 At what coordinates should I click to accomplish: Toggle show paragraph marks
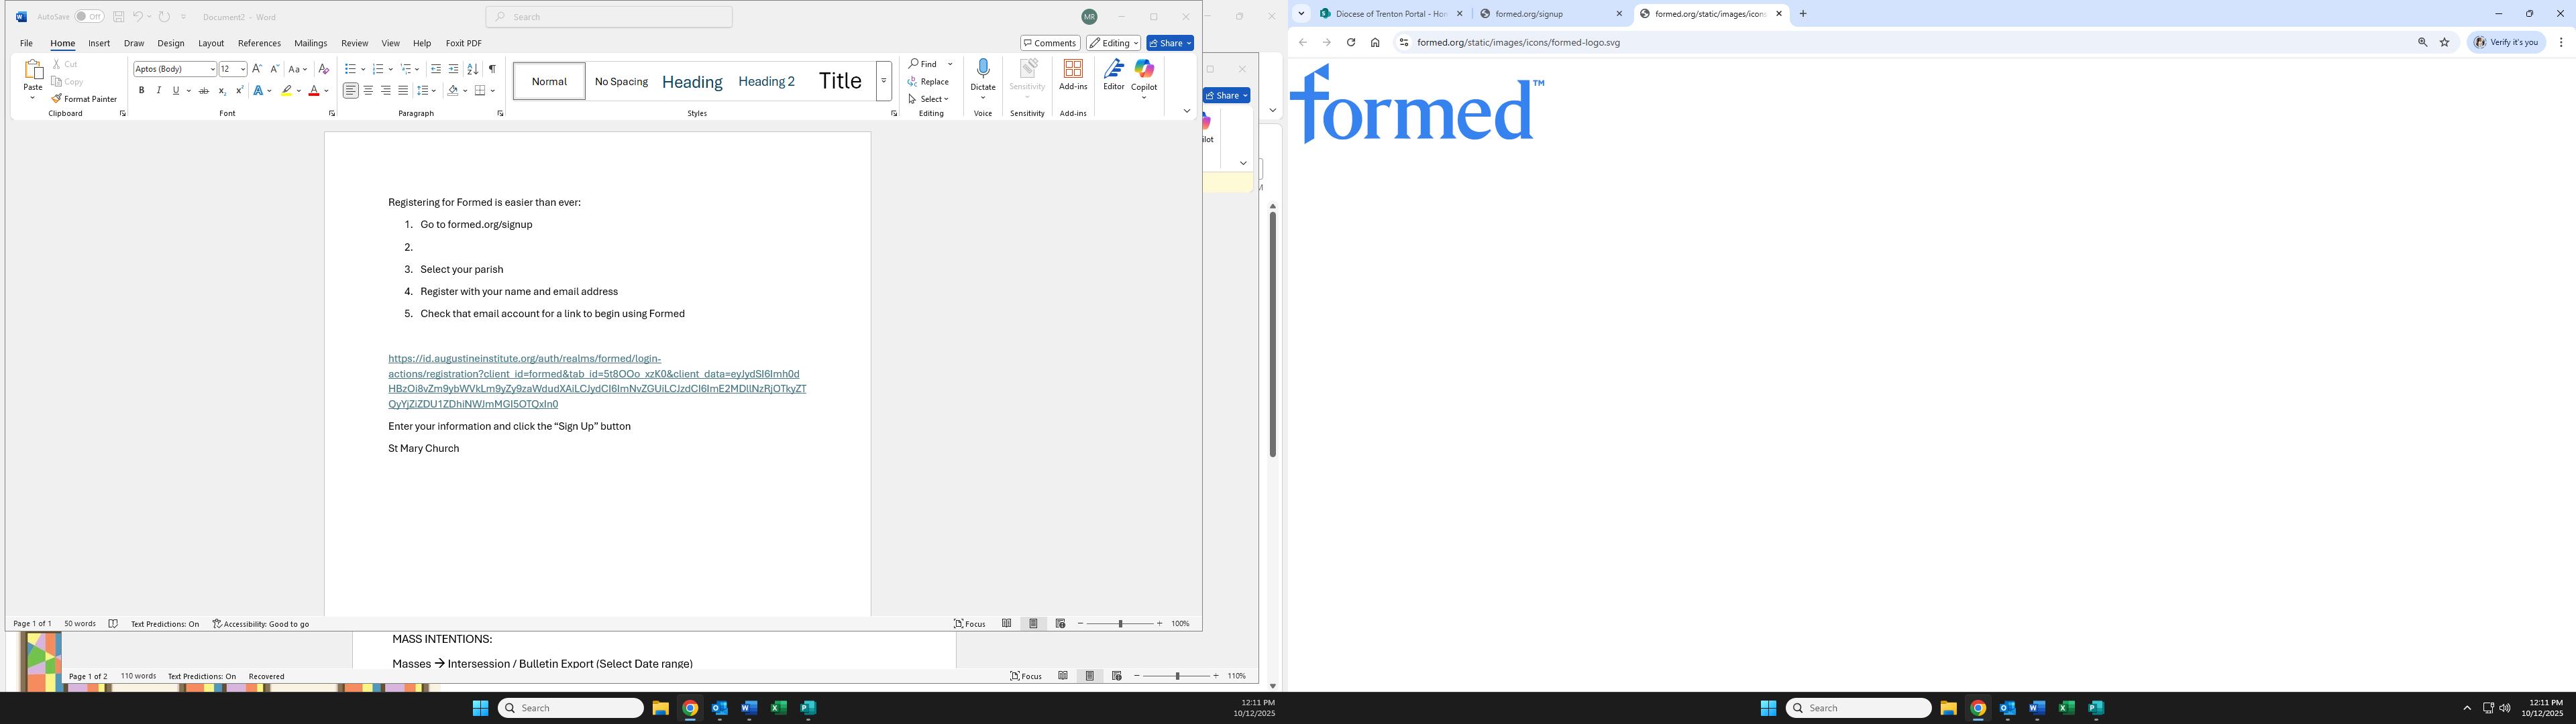[x=492, y=69]
